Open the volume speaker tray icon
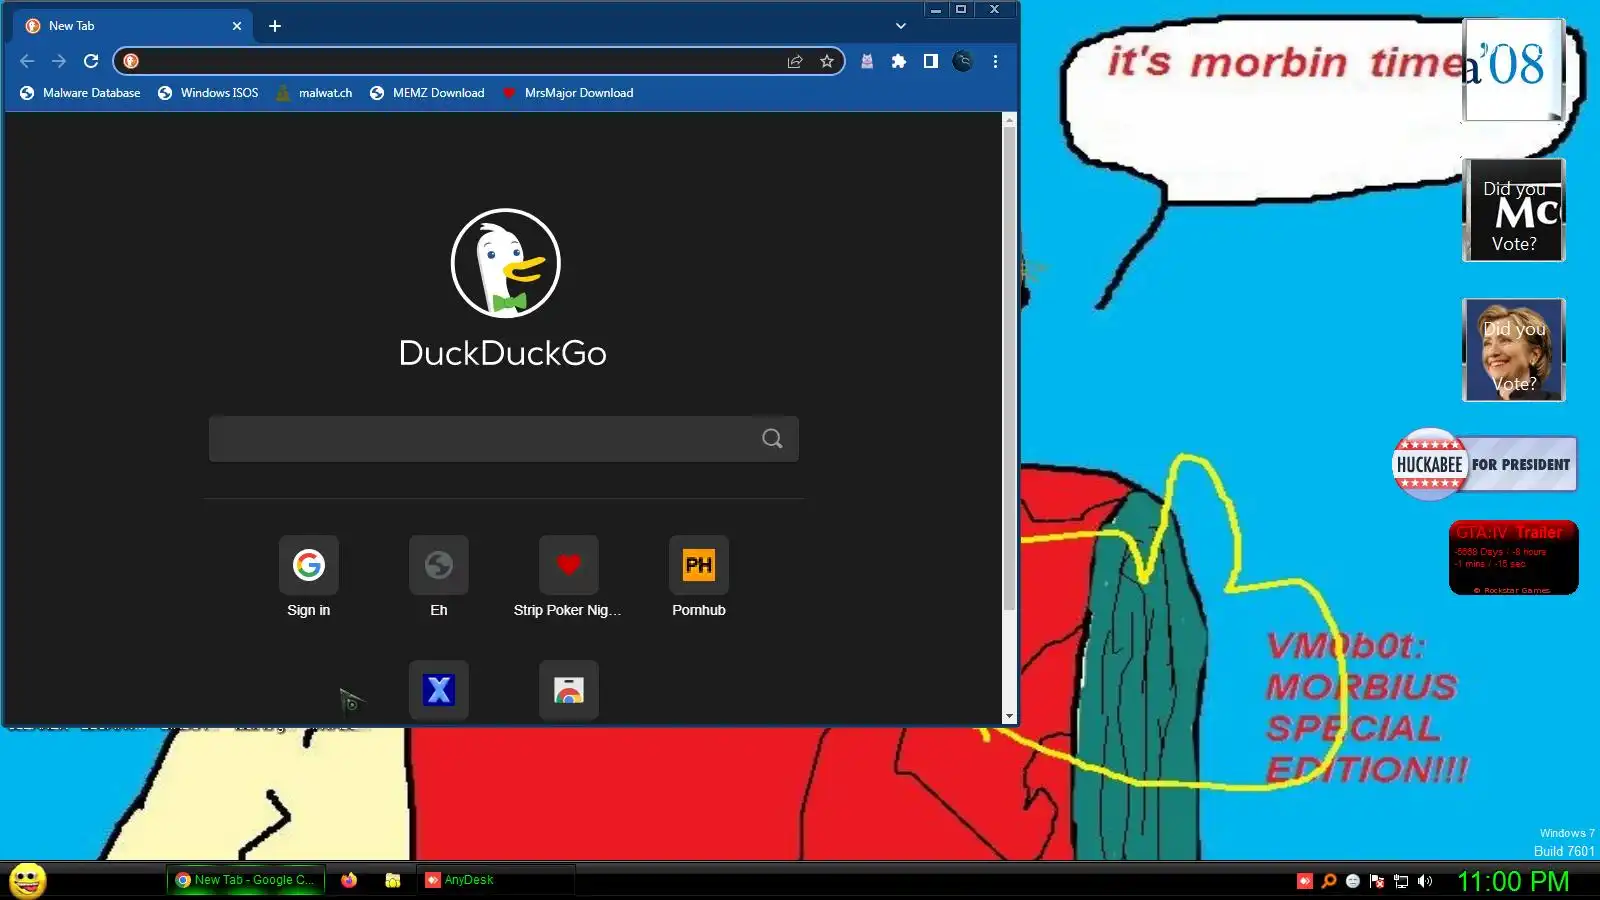The height and width of the screenshot is (900, 1600). 1425,881
